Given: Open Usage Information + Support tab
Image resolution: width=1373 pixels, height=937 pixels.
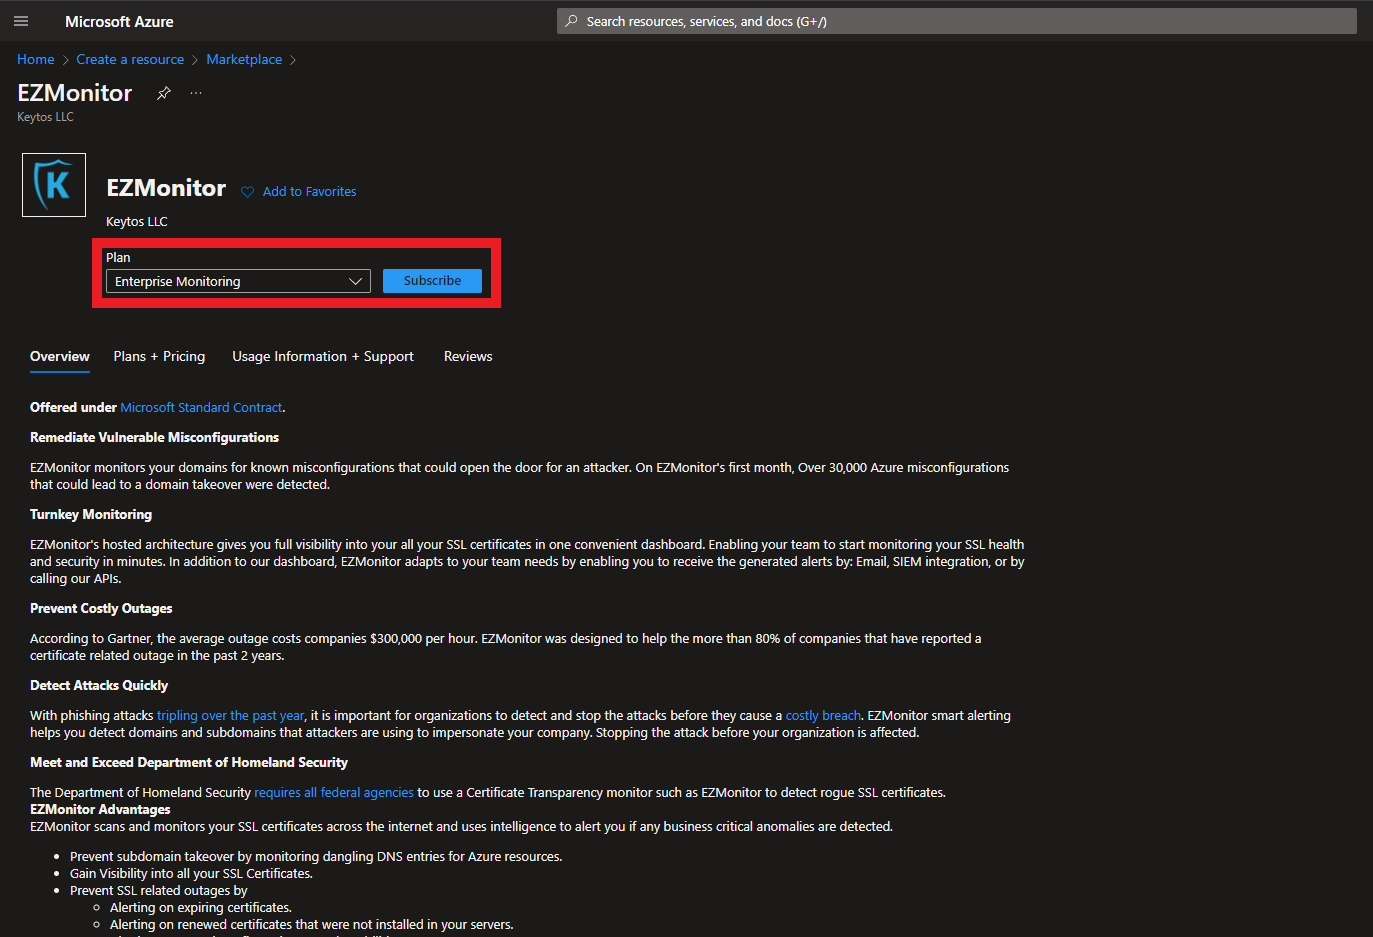Looking at the screenshot, I should coord(323,356).
